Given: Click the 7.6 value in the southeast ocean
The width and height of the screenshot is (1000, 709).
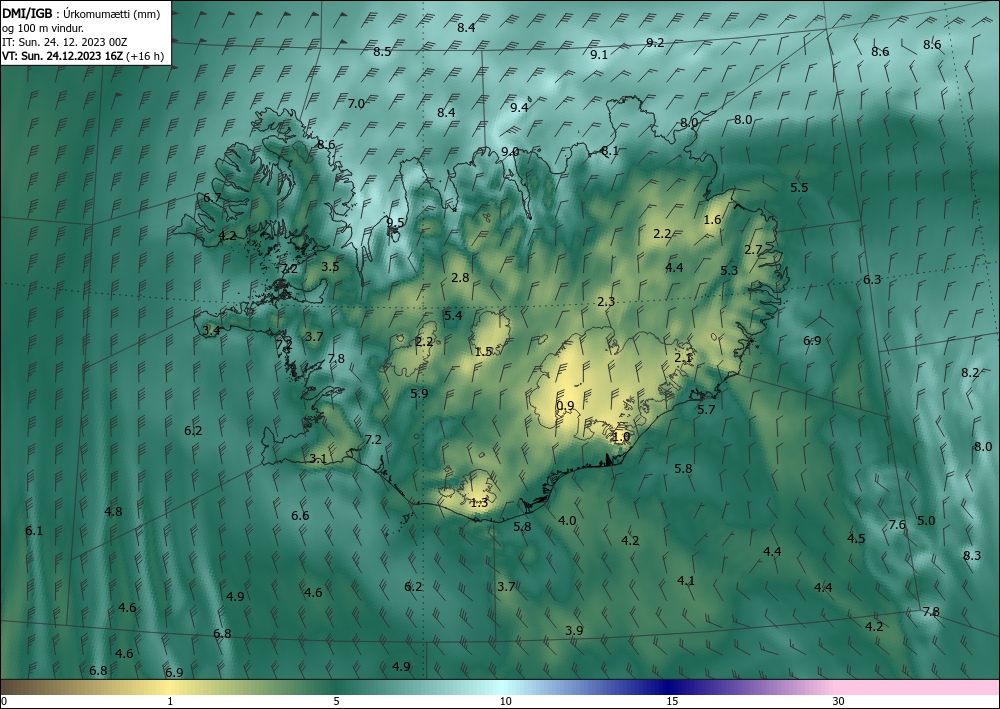Looking at the screenshot, I should 897,525.
